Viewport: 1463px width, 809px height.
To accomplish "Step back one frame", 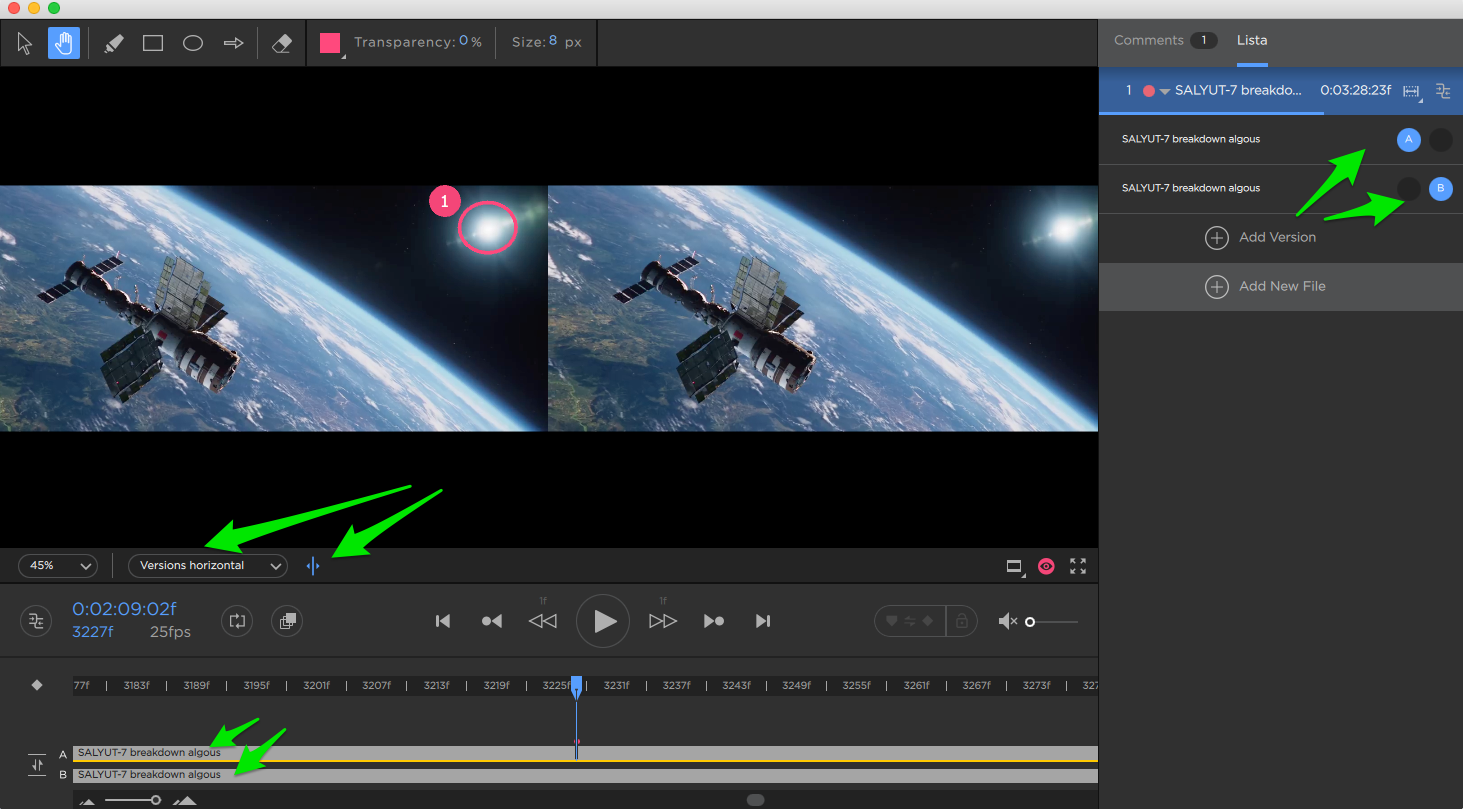I will 543,621.
